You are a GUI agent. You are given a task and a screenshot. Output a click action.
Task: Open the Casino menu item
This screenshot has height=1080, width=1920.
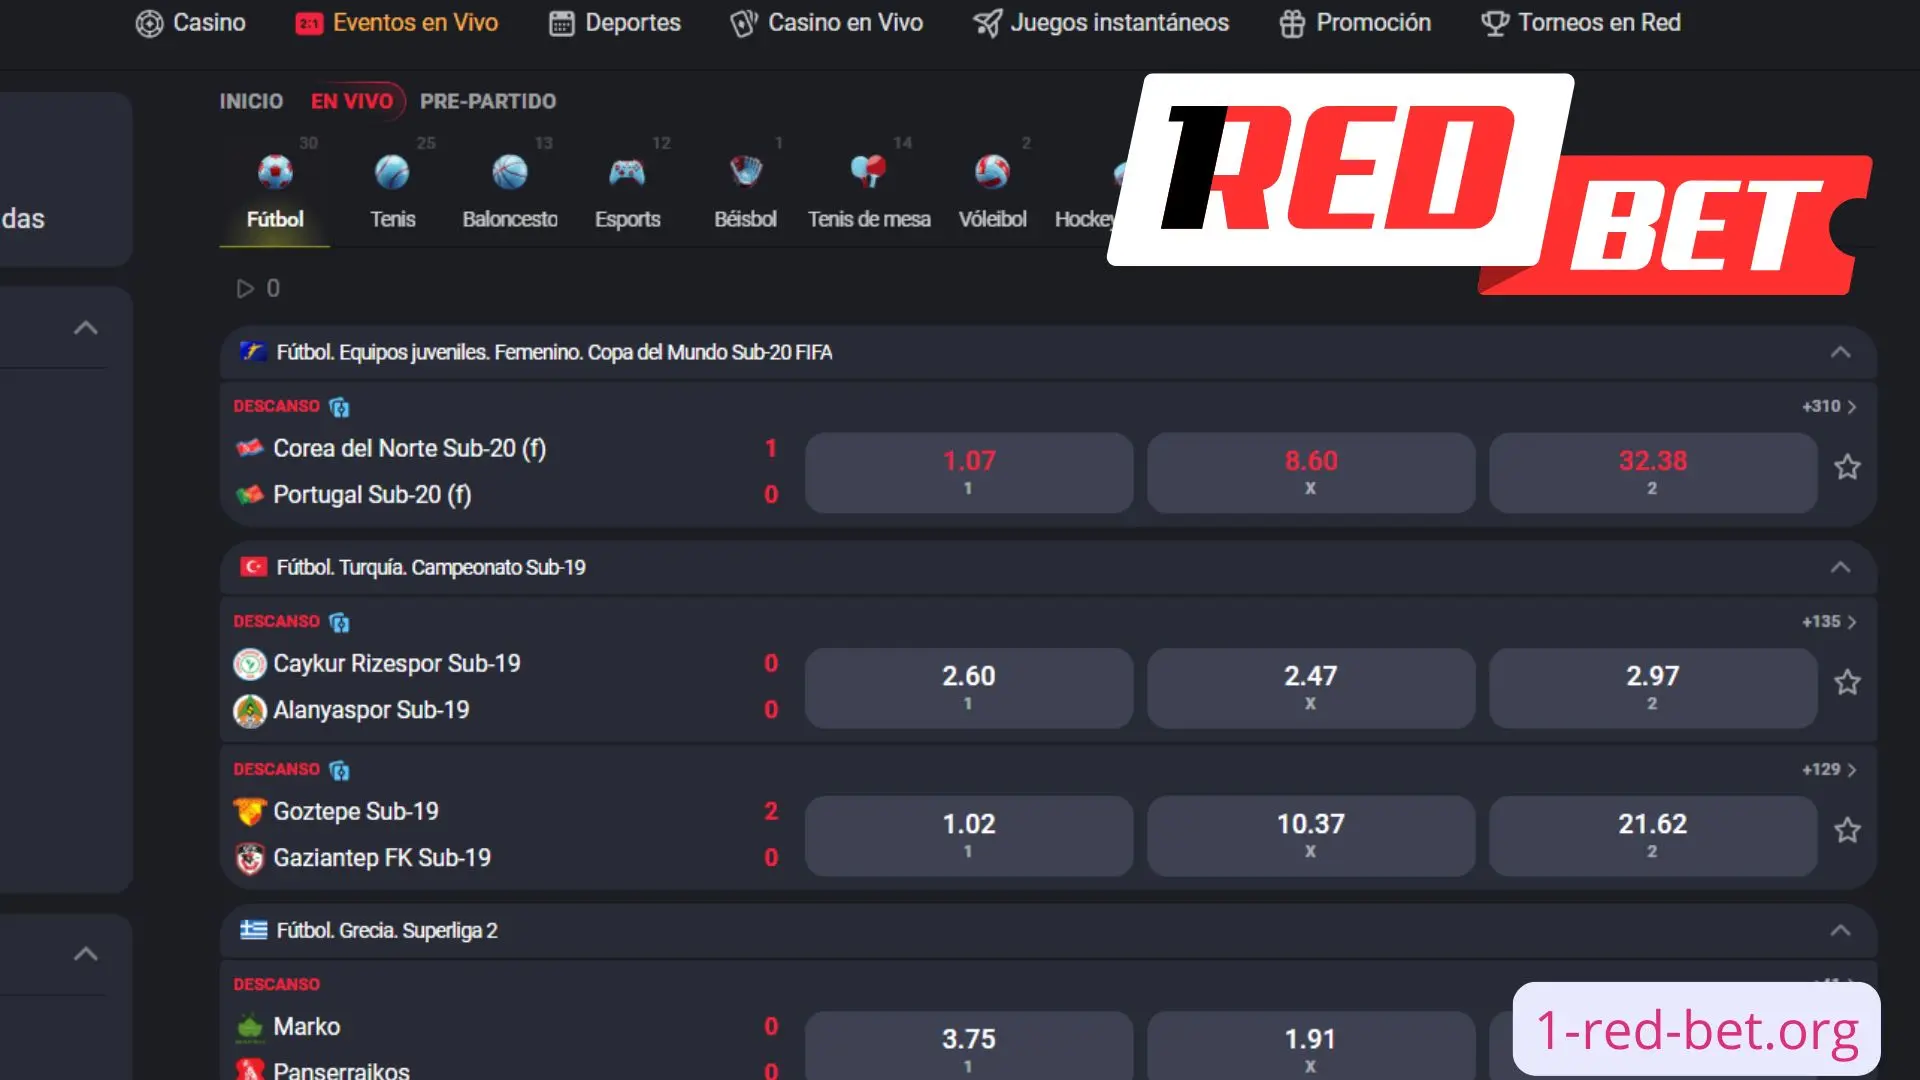(x=190, y=22)
